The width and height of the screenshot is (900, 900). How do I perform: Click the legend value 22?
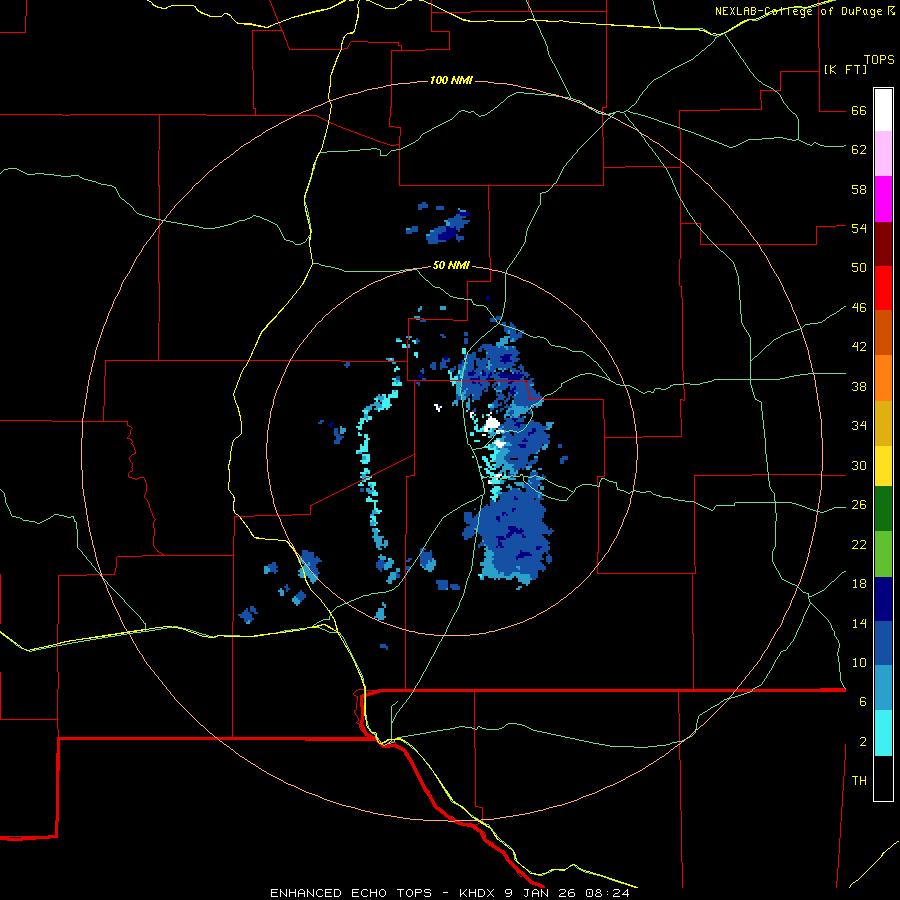pos(859,544)
